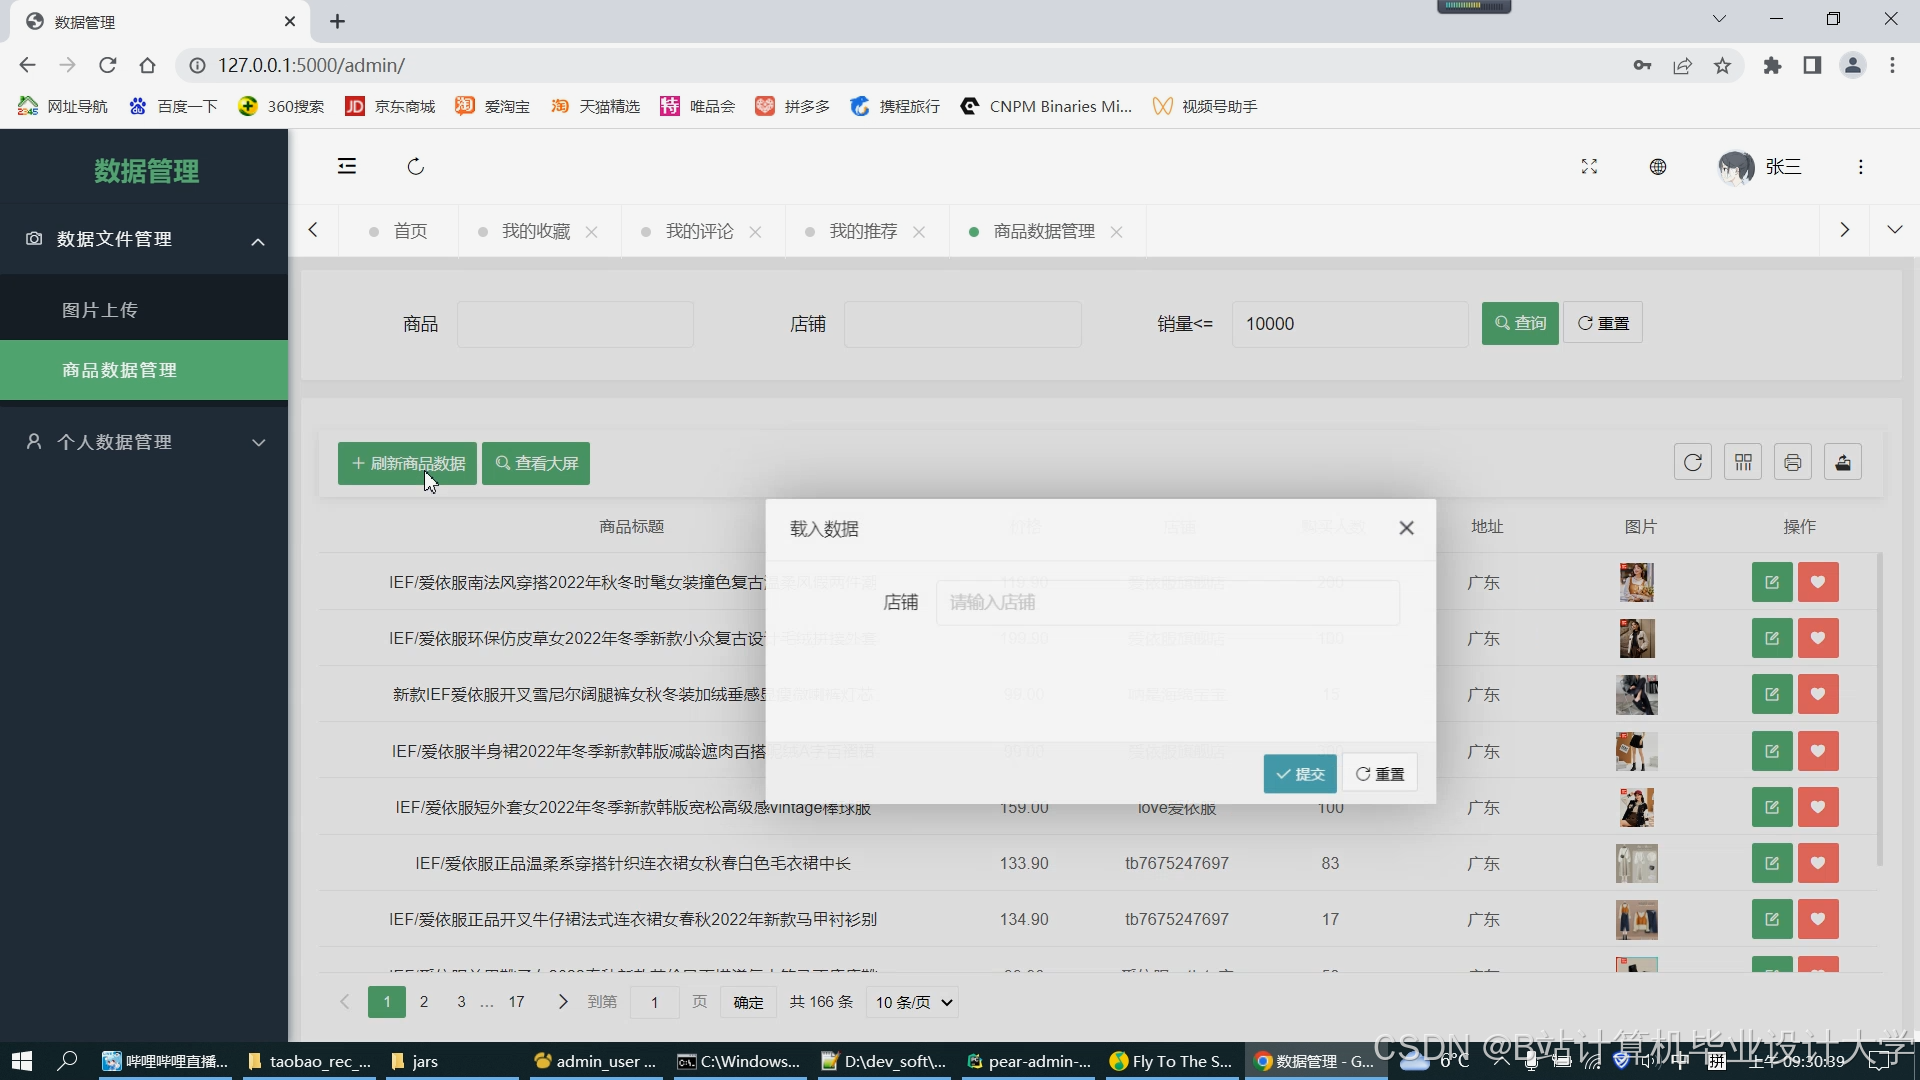Click the print table icon

tap(1793, 462)
